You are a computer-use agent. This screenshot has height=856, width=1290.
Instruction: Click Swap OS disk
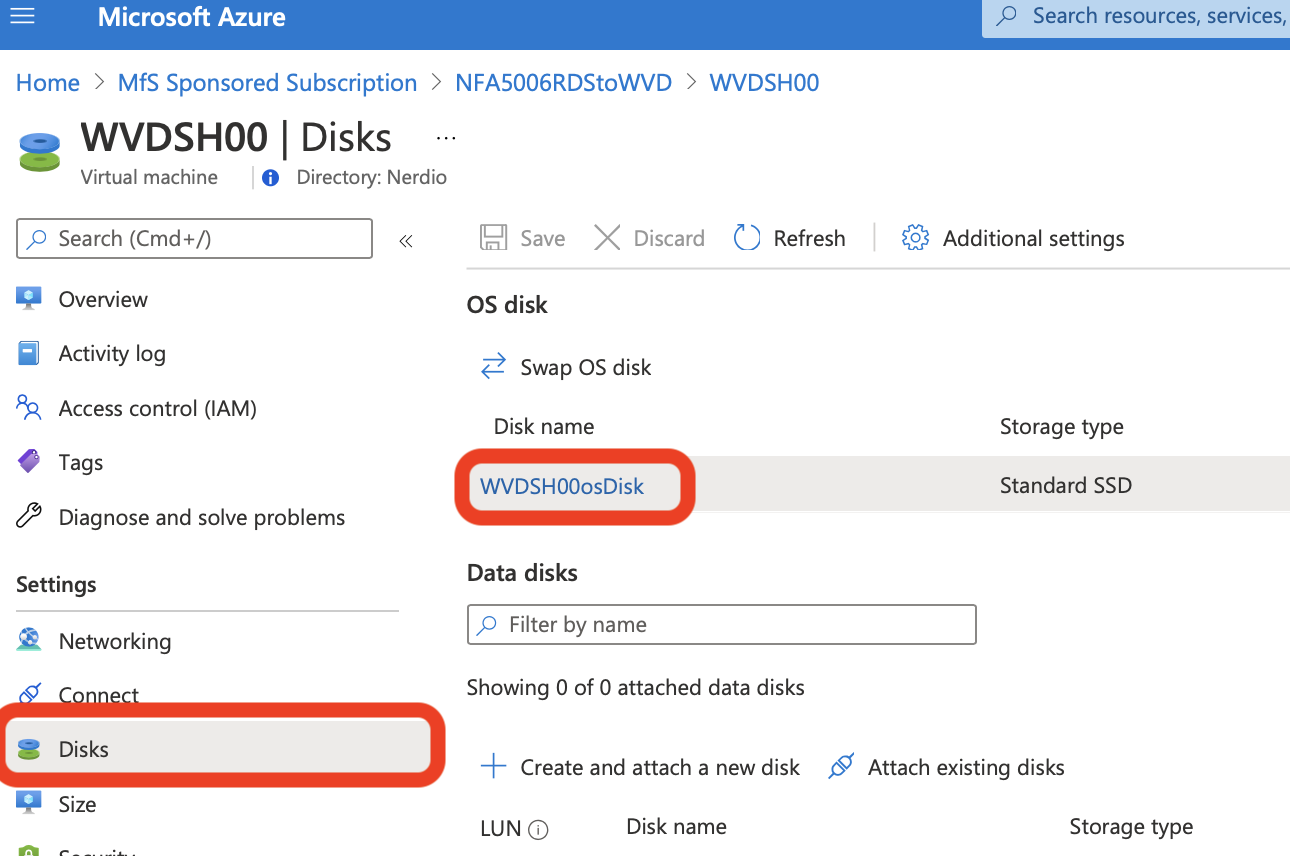click(x=566, y=367)
